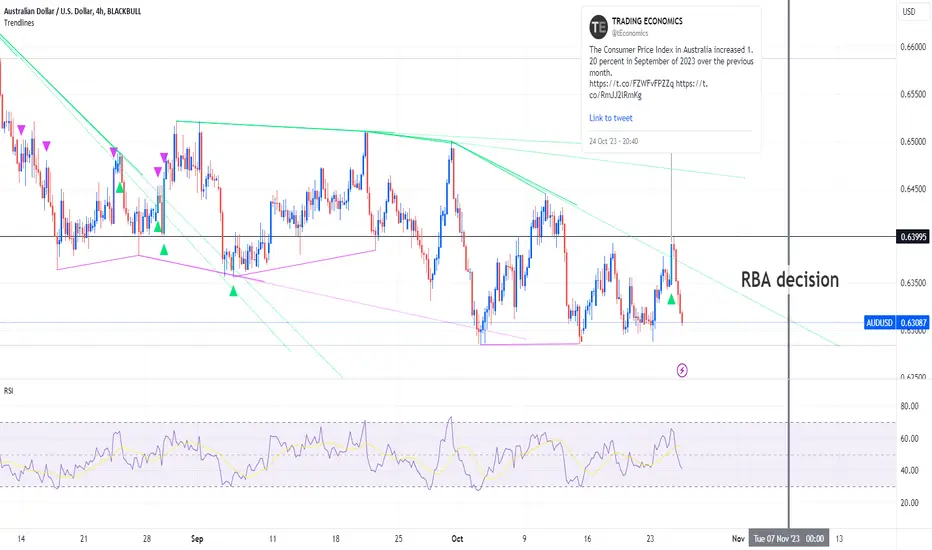
Task: Select the 'RBA decision' text annotation
Action: (789, 279)
